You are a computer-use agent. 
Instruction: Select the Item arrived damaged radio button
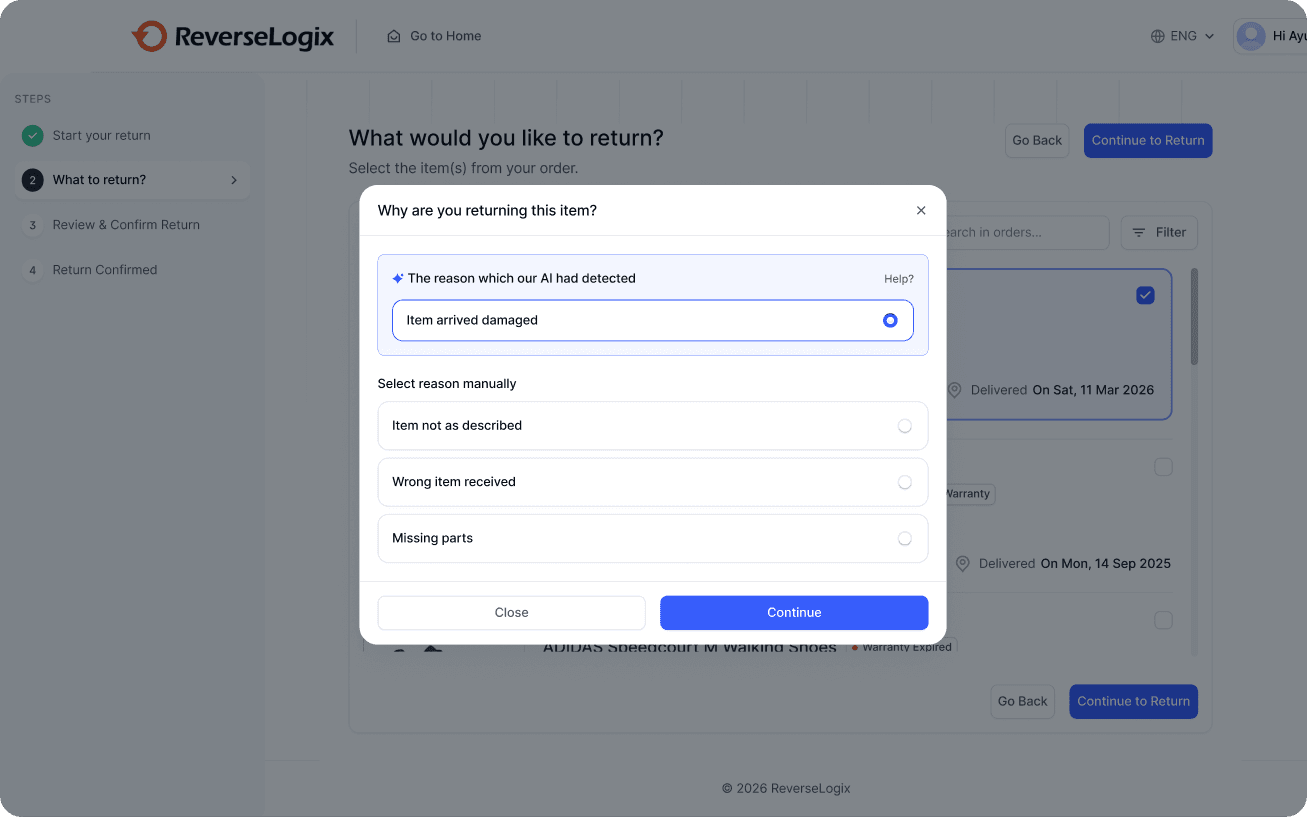(890, 321)
